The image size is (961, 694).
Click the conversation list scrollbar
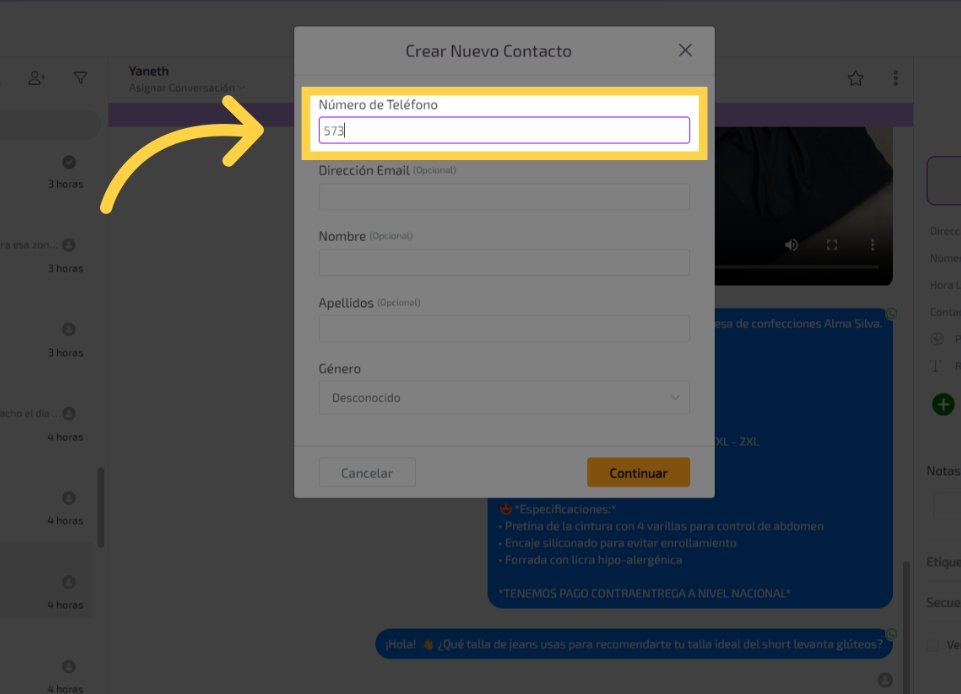coord(100,507)
